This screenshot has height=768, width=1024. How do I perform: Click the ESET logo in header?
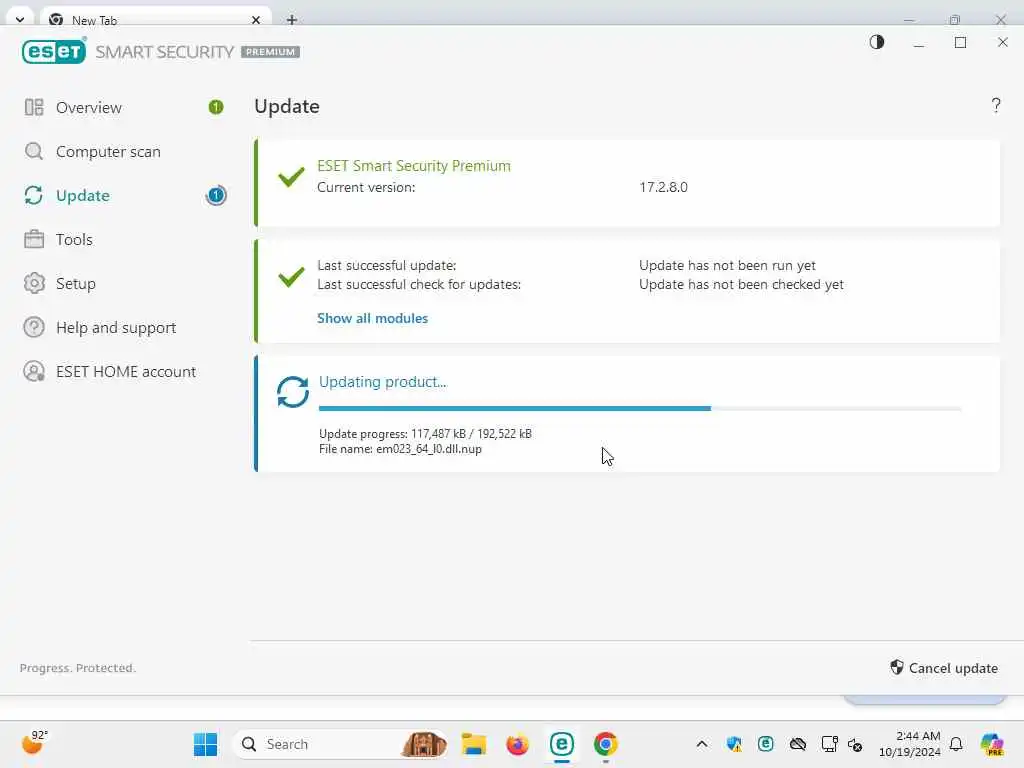pos(54,51)
